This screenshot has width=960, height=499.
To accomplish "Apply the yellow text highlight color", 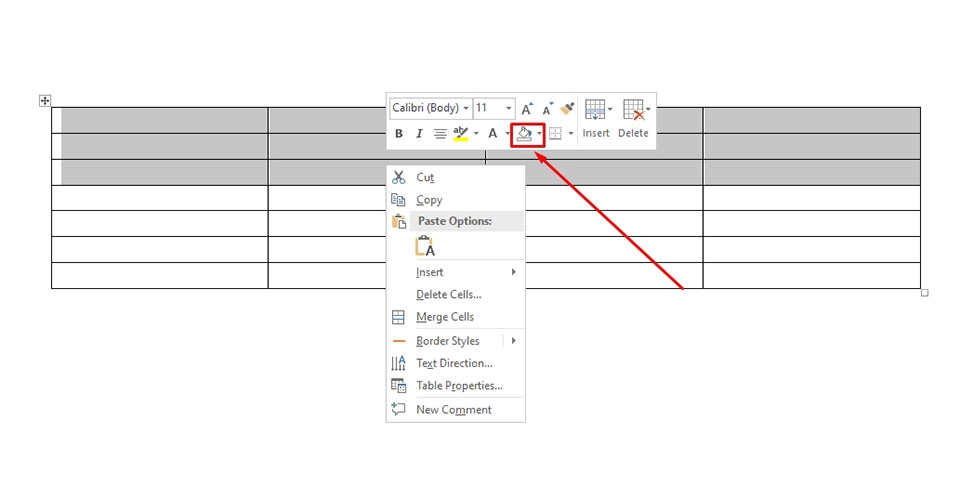I will click(460, 133).
